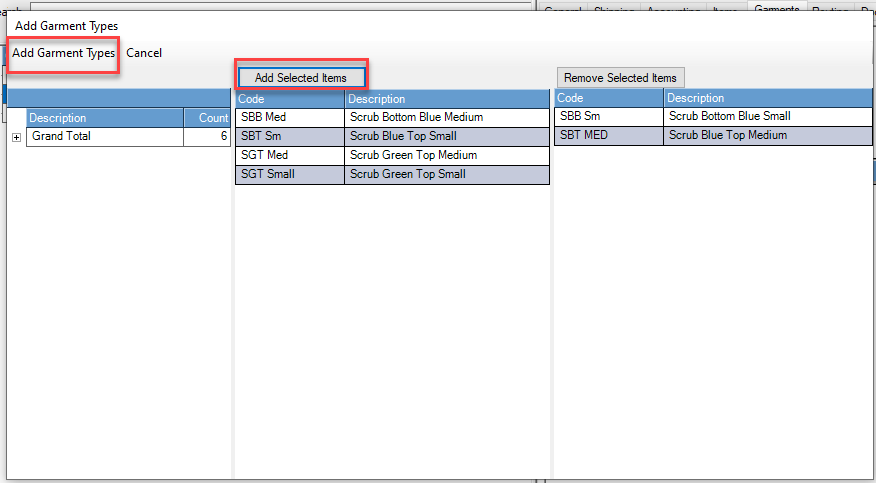The image size is (876, 483).
Task: Select SBB Sm in the selected items list
Action: tap(608, 117)
